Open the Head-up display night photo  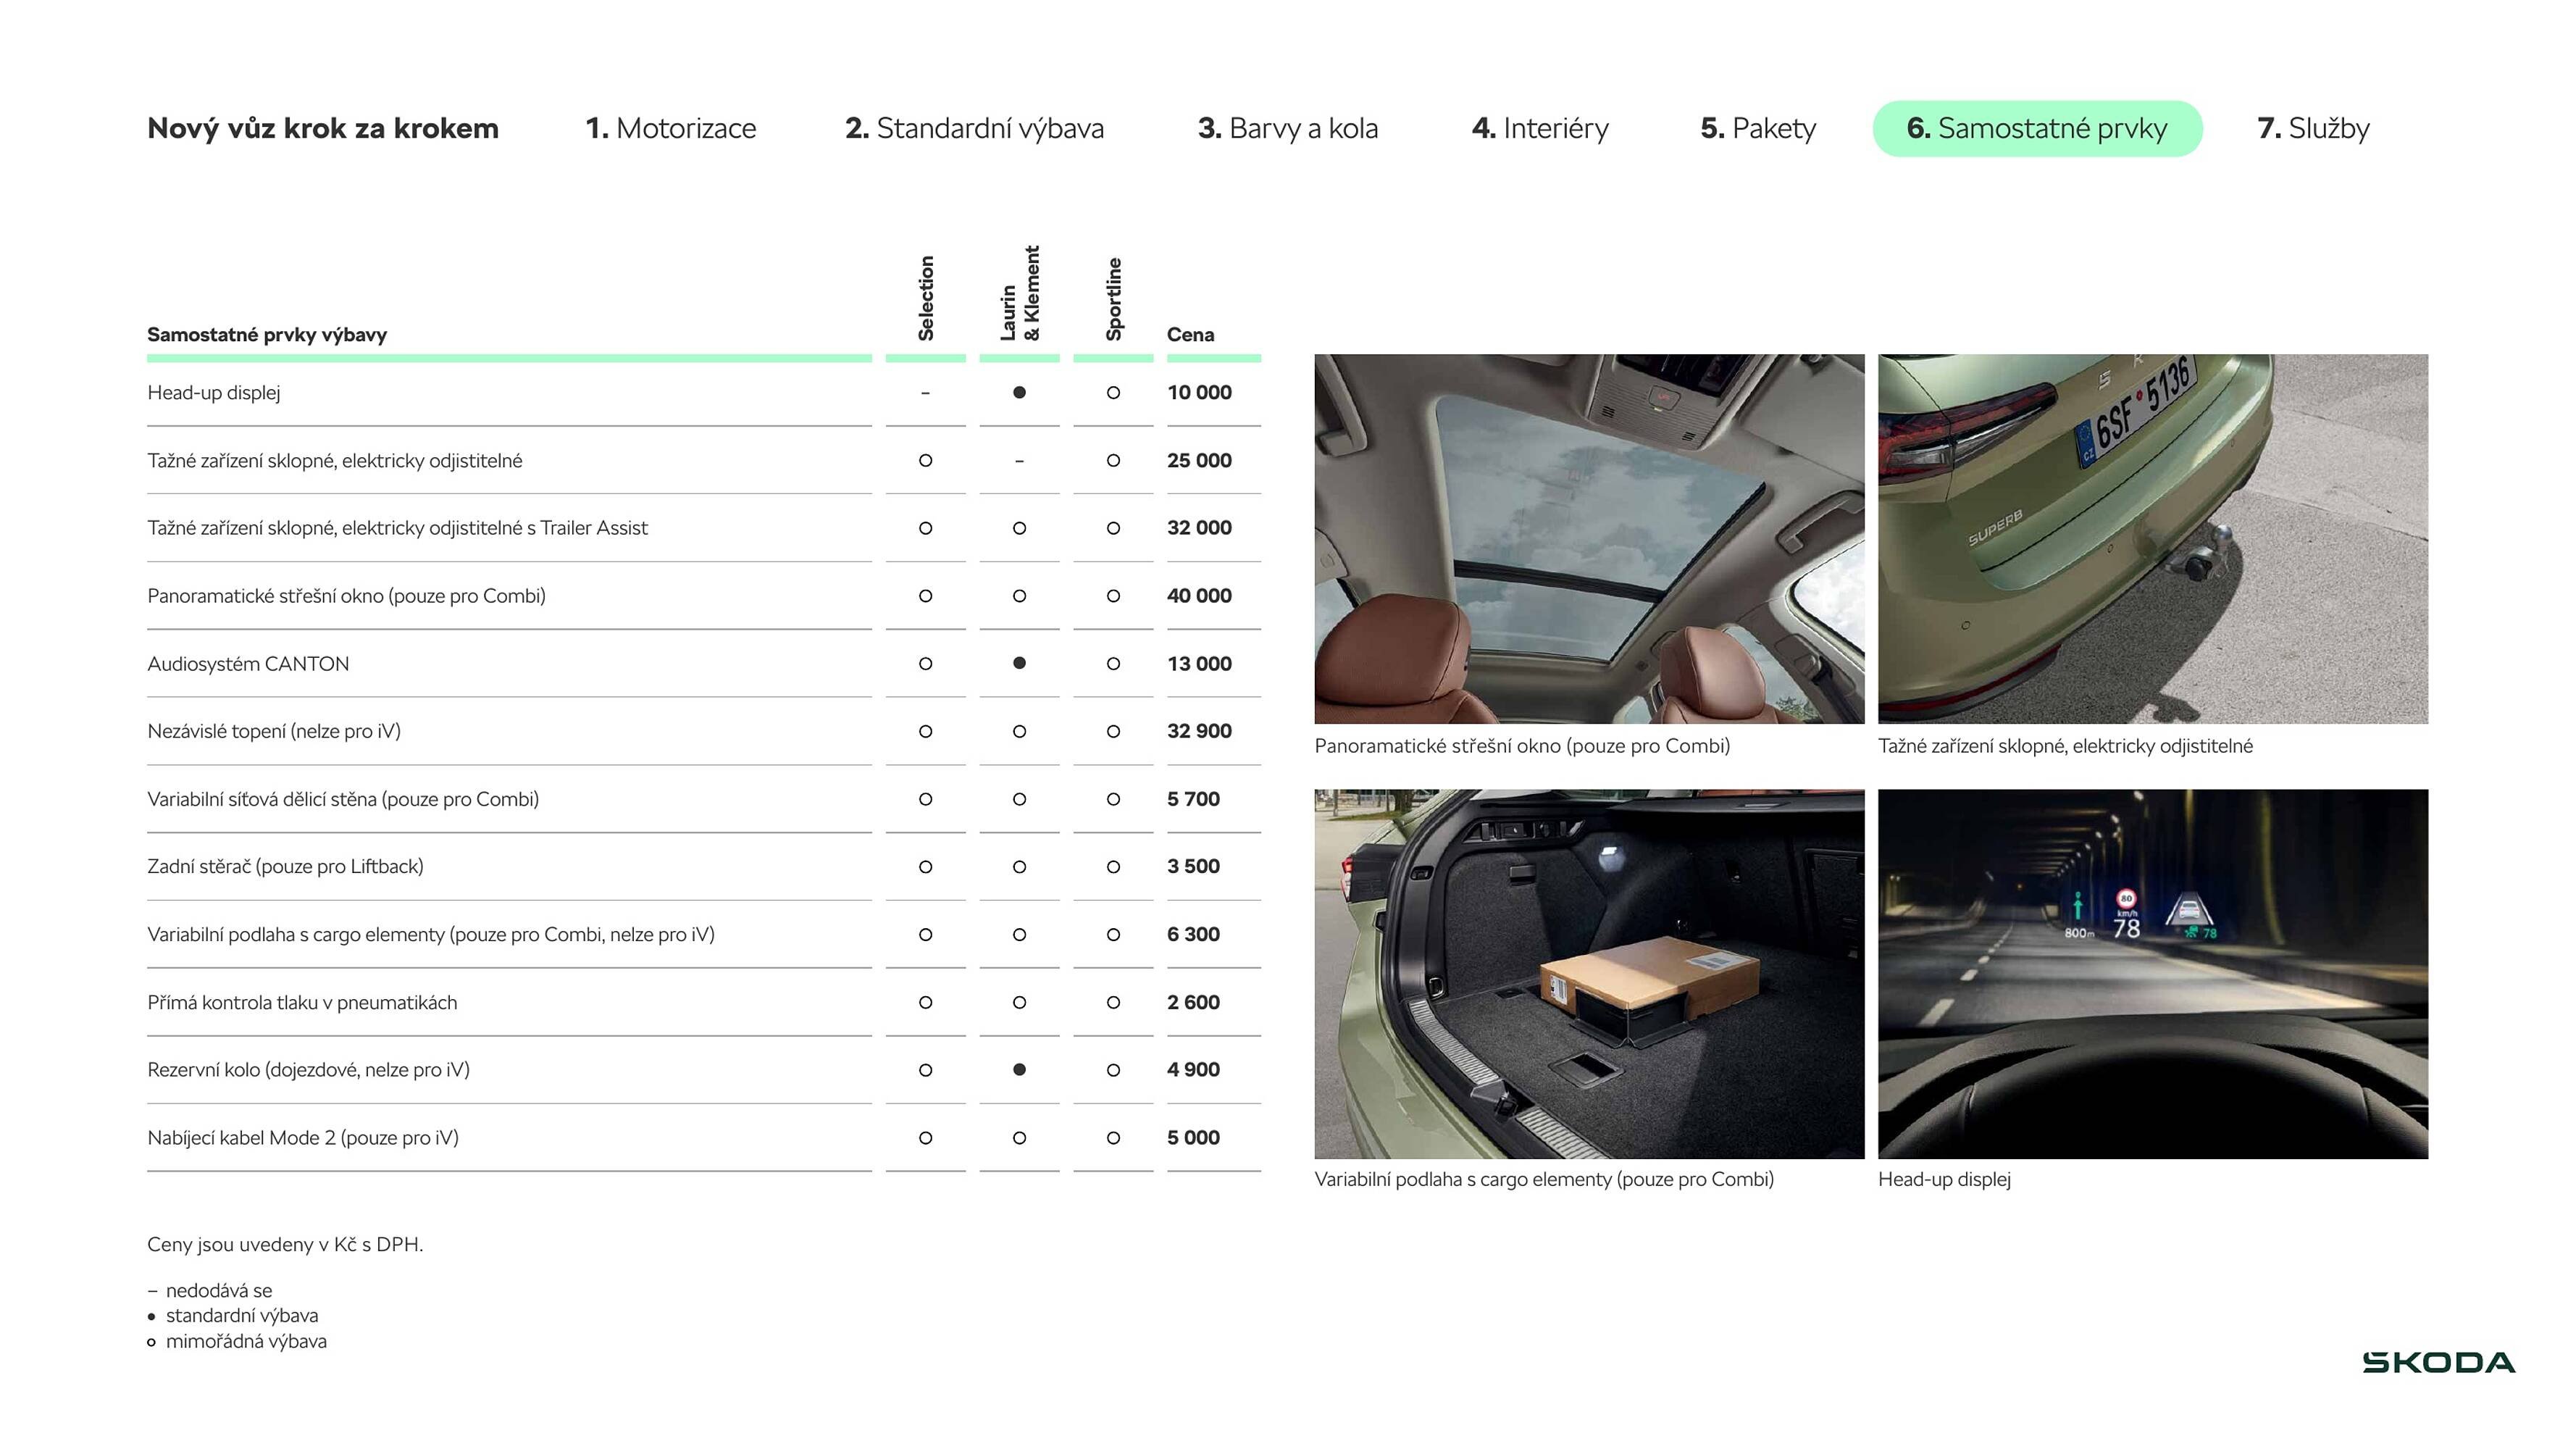click(2152, 973)
